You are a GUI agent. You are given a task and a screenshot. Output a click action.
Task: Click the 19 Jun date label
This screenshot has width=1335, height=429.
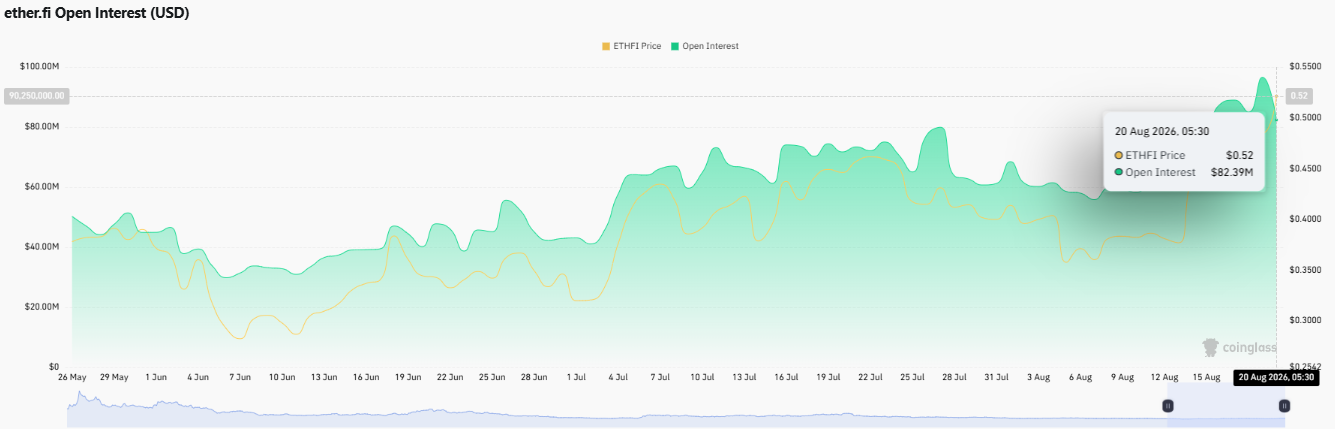(407, 377)
